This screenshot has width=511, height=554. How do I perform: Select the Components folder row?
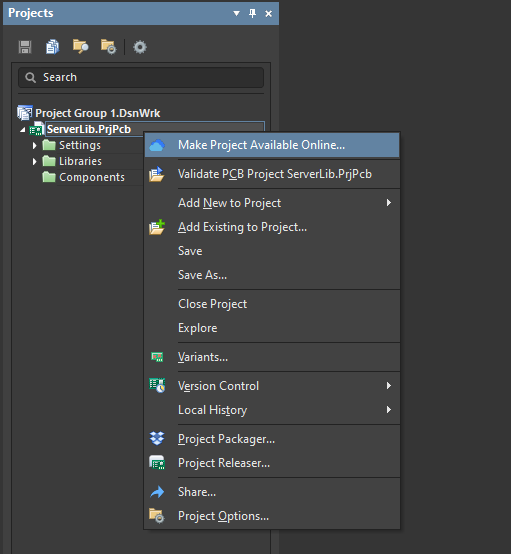tap(92, 177)
